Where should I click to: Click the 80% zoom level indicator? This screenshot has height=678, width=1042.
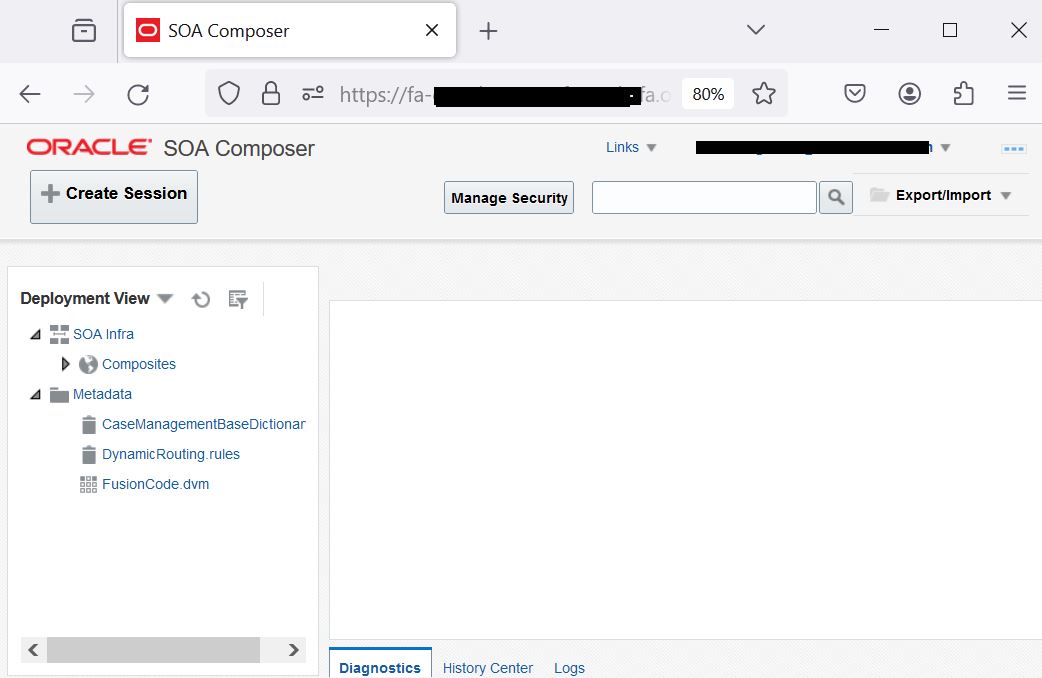708,94
